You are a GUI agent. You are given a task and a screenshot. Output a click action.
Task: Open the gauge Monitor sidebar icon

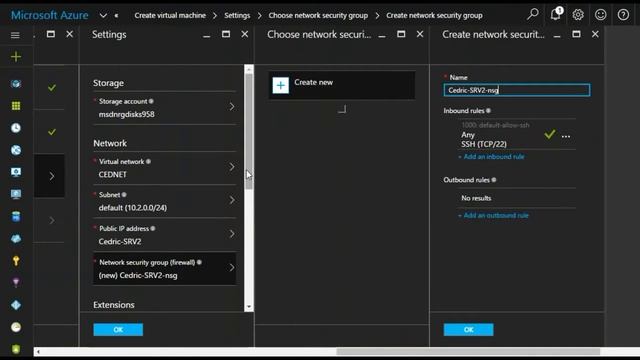point(16,327)
